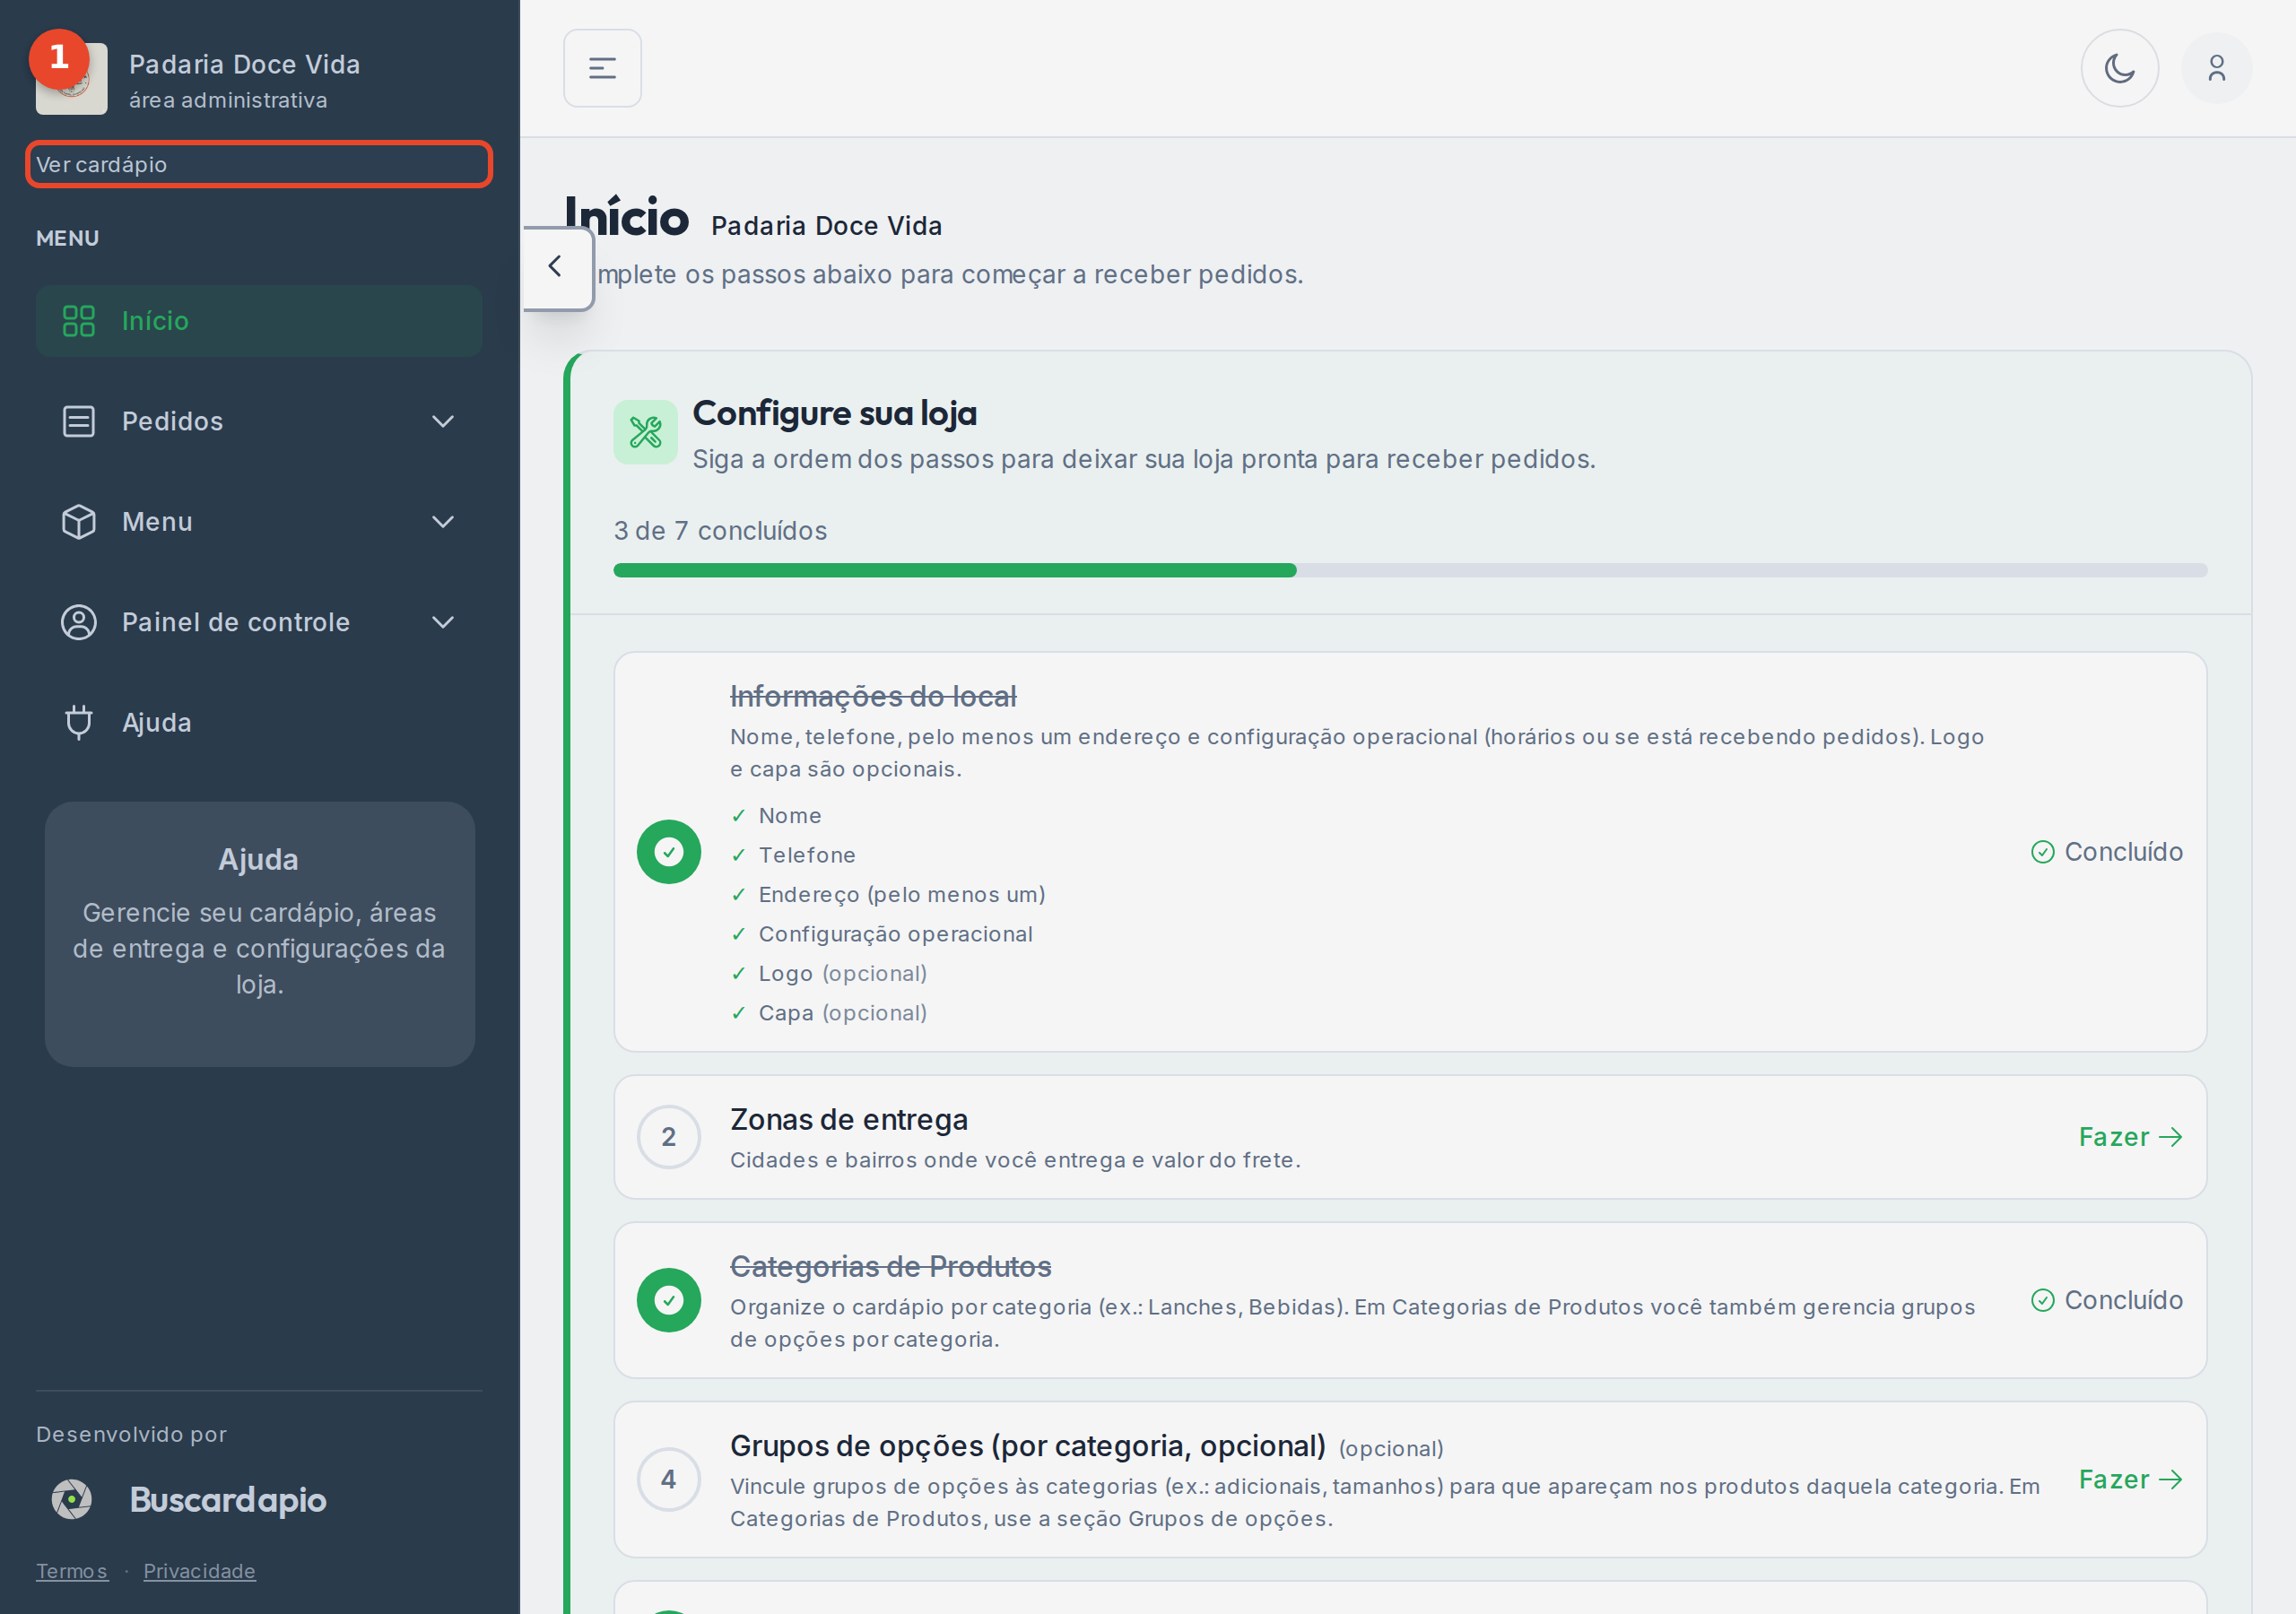This screenshot has height=1614, width=2296.
Task: Open the Pedidos menu item
Action: coord(259,422)
